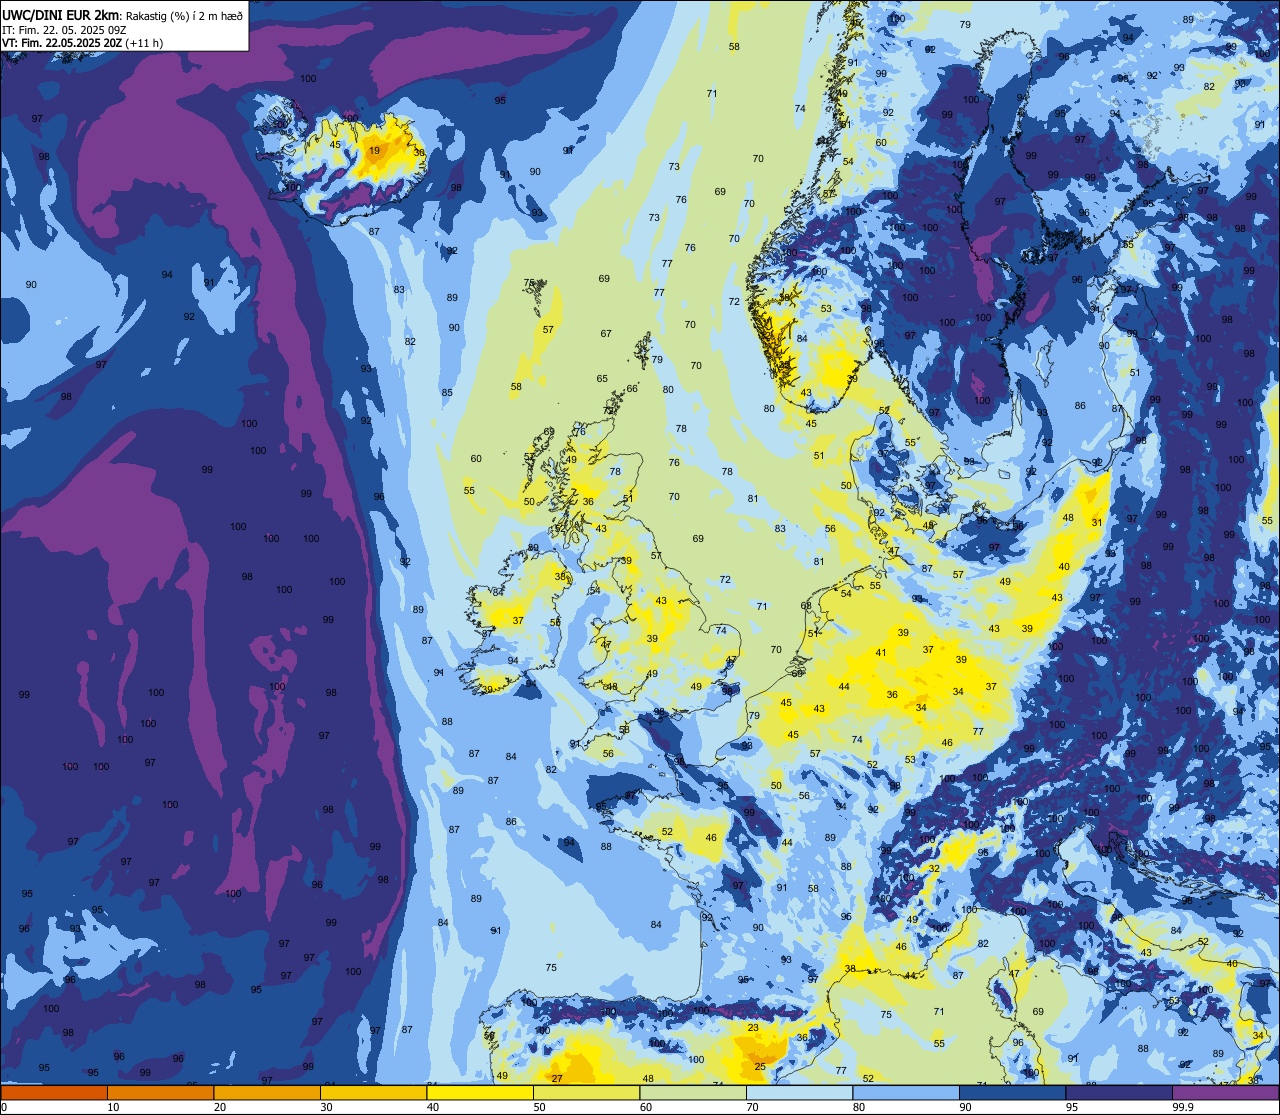Viewport: 1280px width, 1115px height.
Task: Select the medium blue 90–95 legend segment
Action: coord(1012,1092)
